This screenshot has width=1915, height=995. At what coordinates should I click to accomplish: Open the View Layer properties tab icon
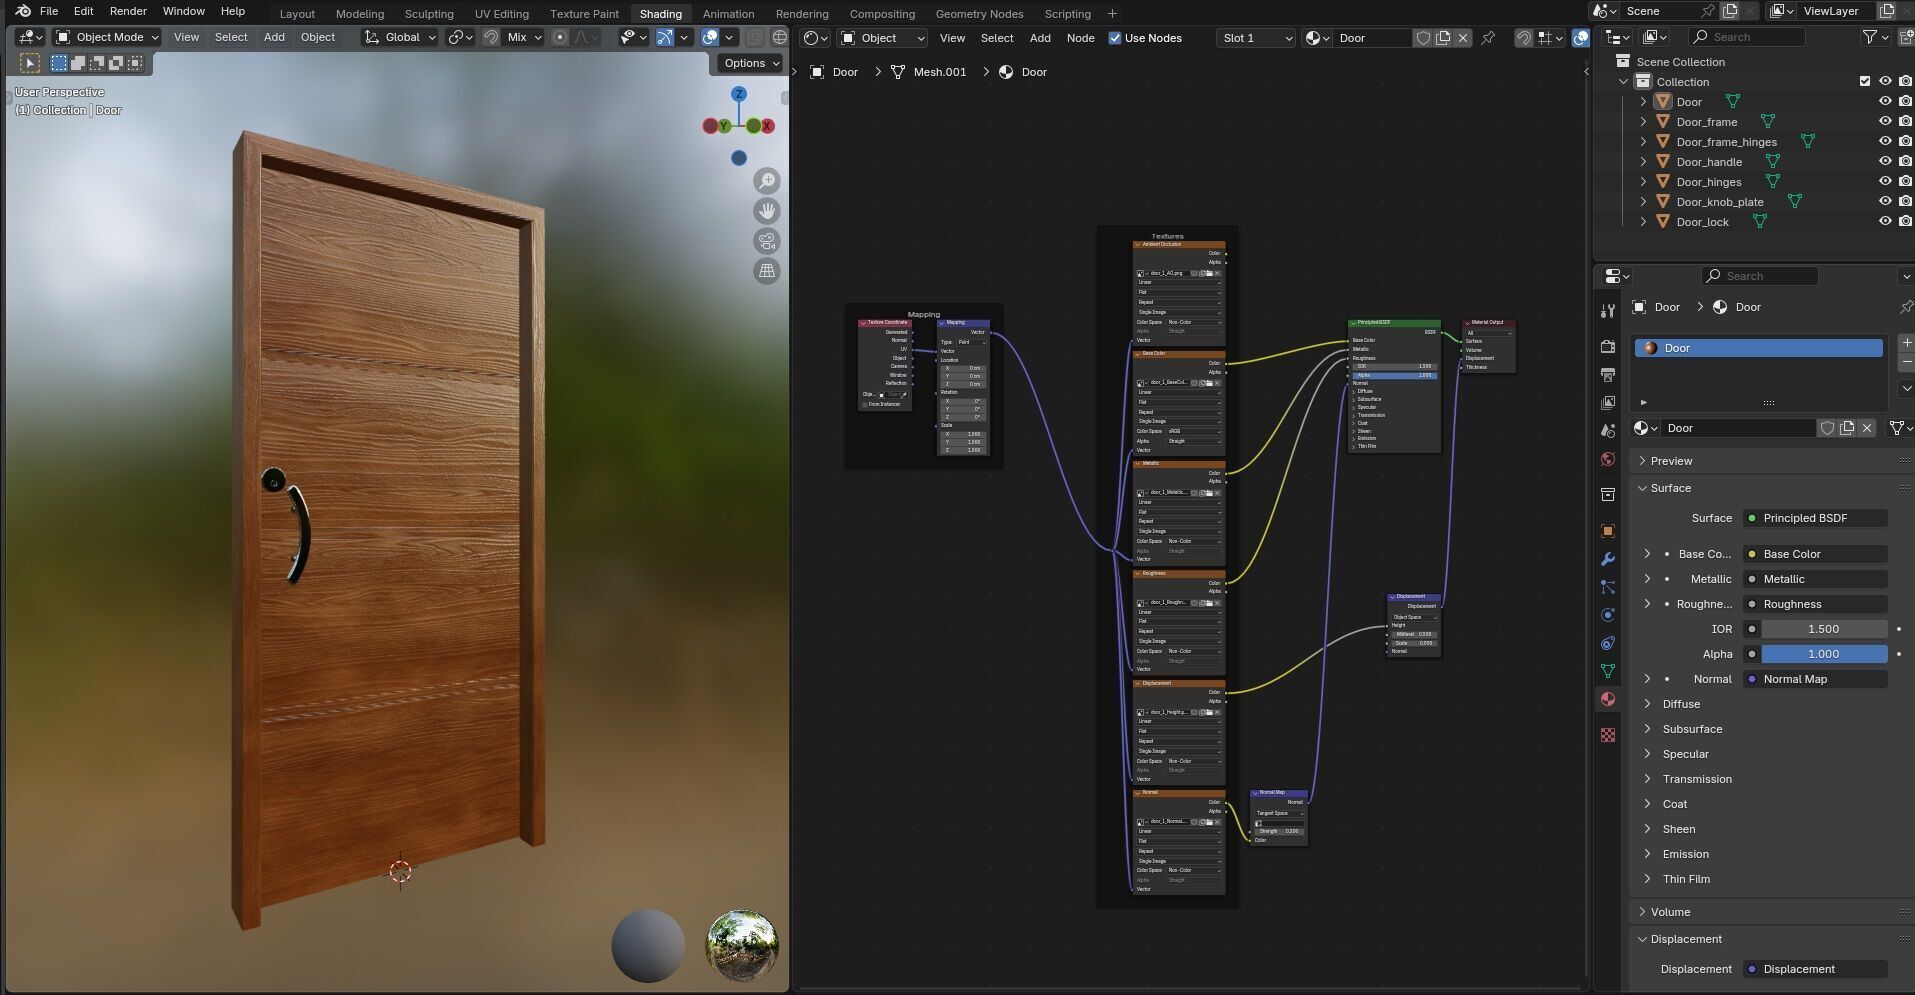point(1608,403)
